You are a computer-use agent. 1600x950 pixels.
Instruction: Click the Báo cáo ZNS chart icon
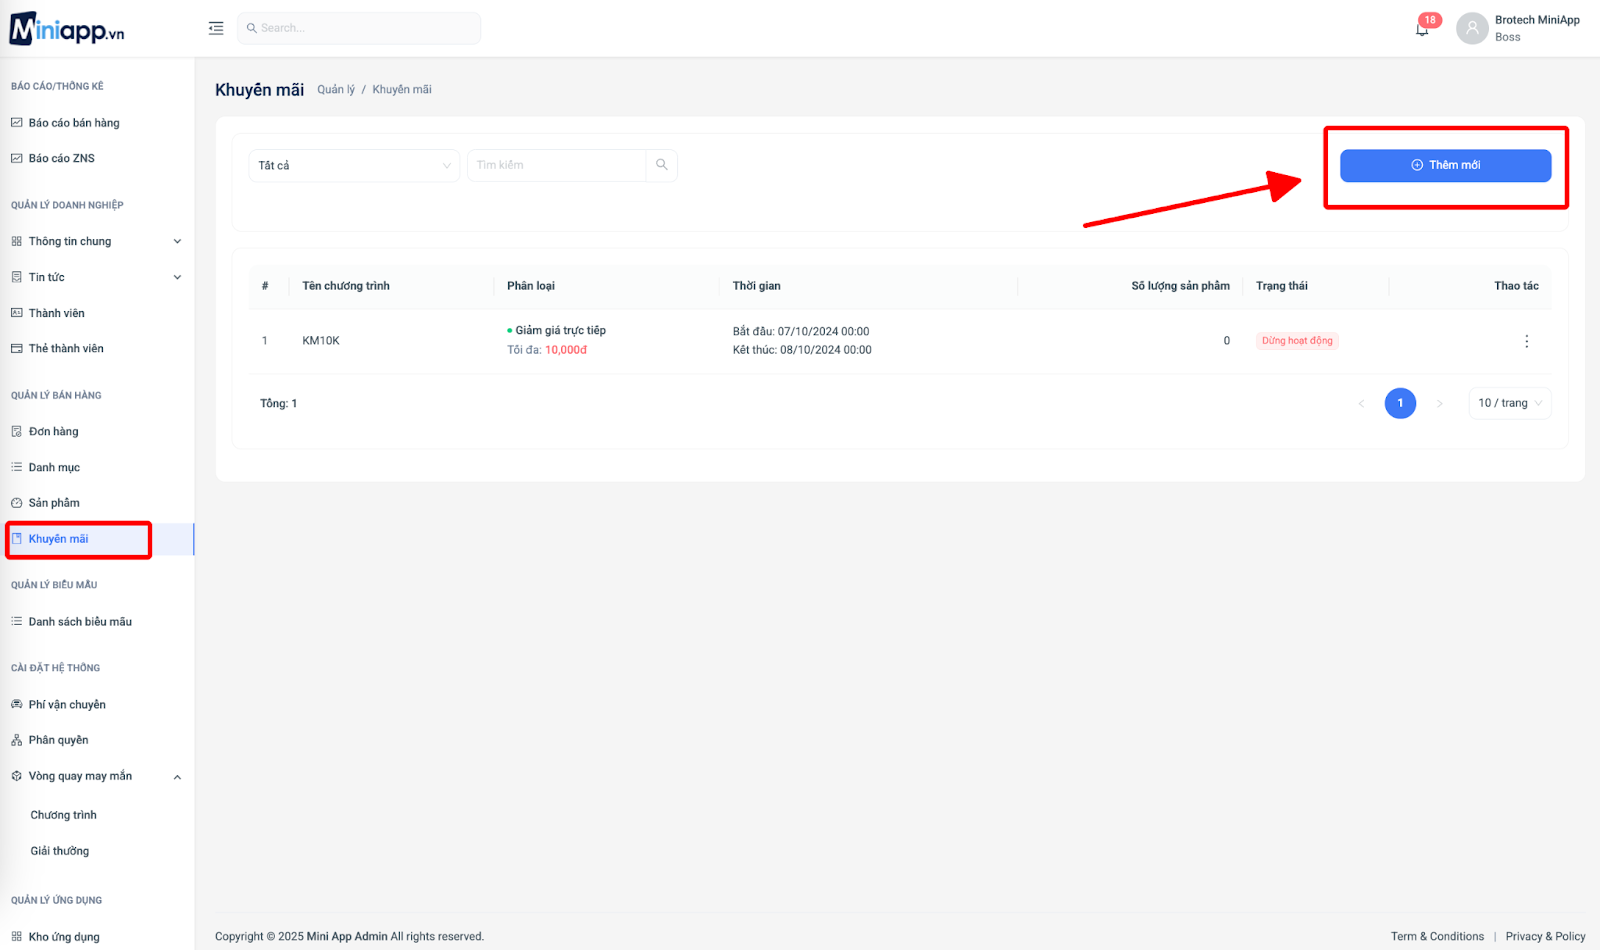(x=16, y=158)
